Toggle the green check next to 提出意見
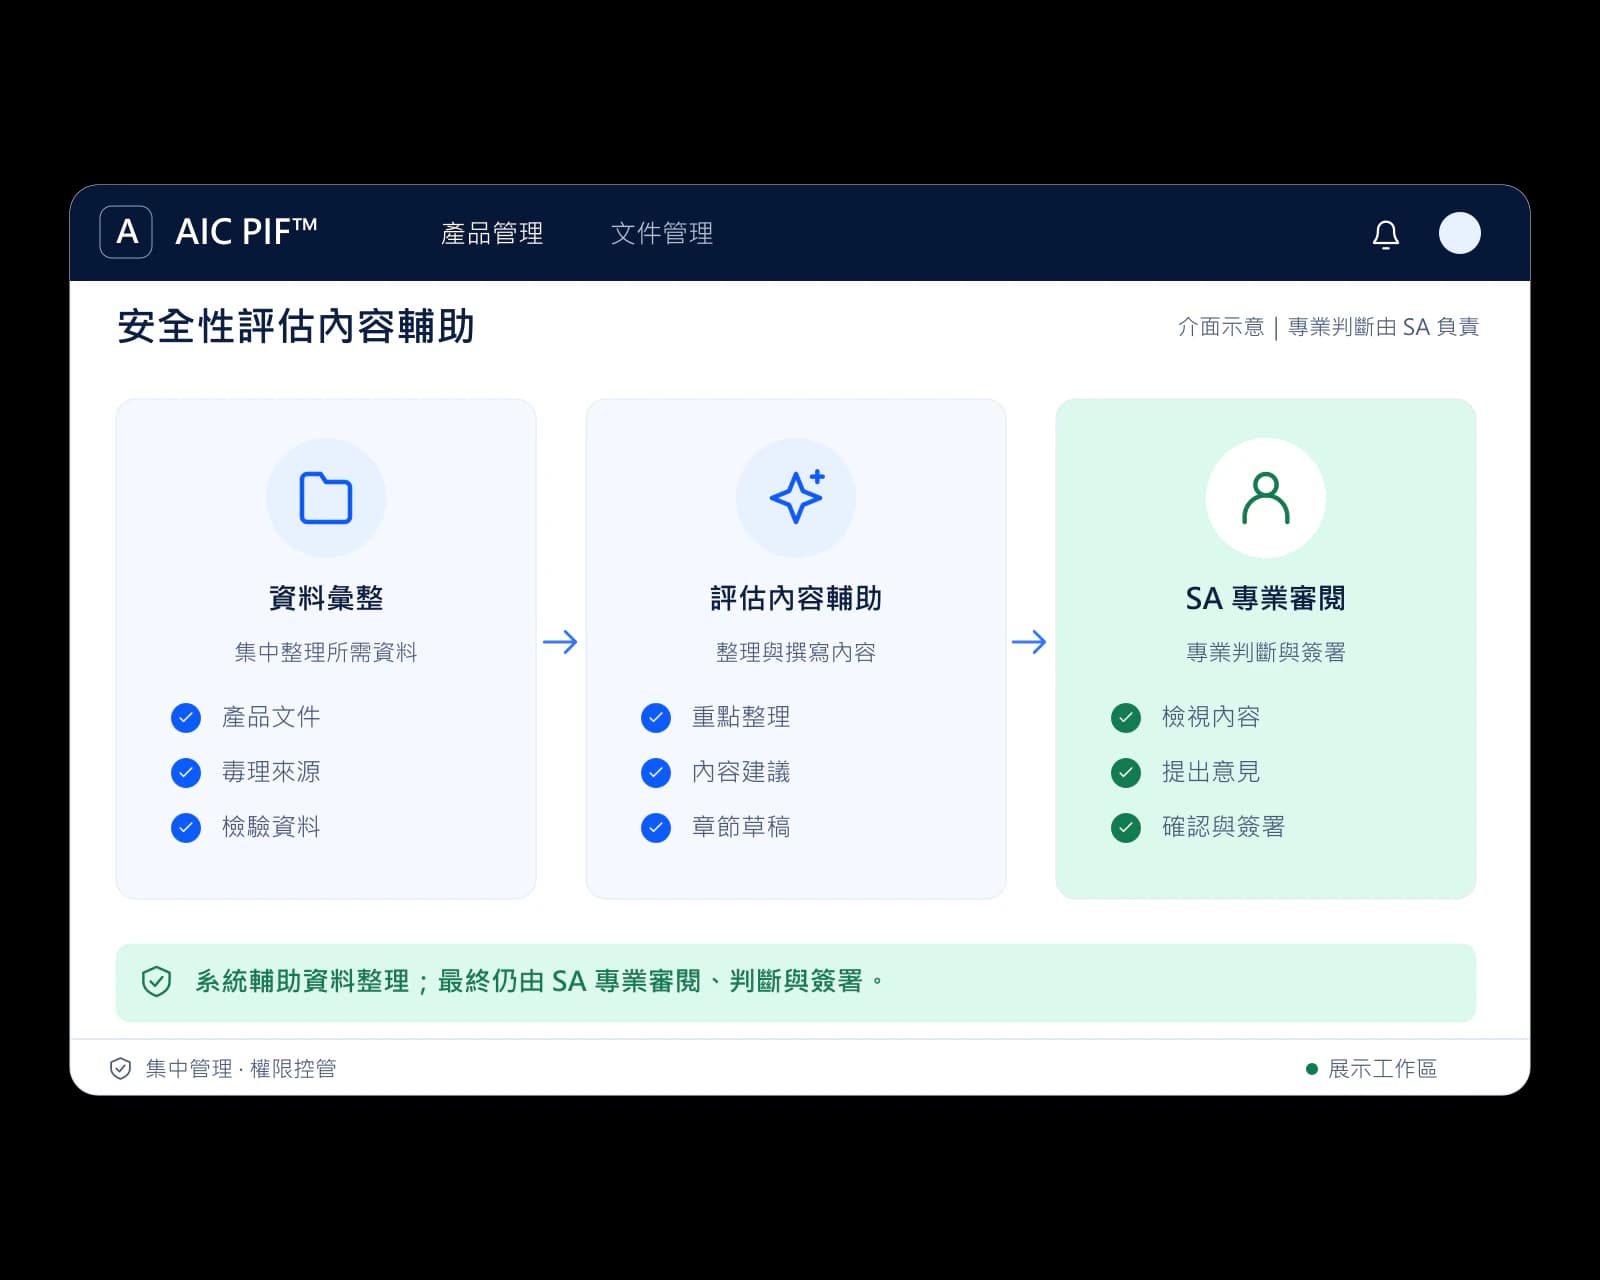Image resolution: width=1600 pixels, height=1280 pixels. click(x=1126, y=773)
